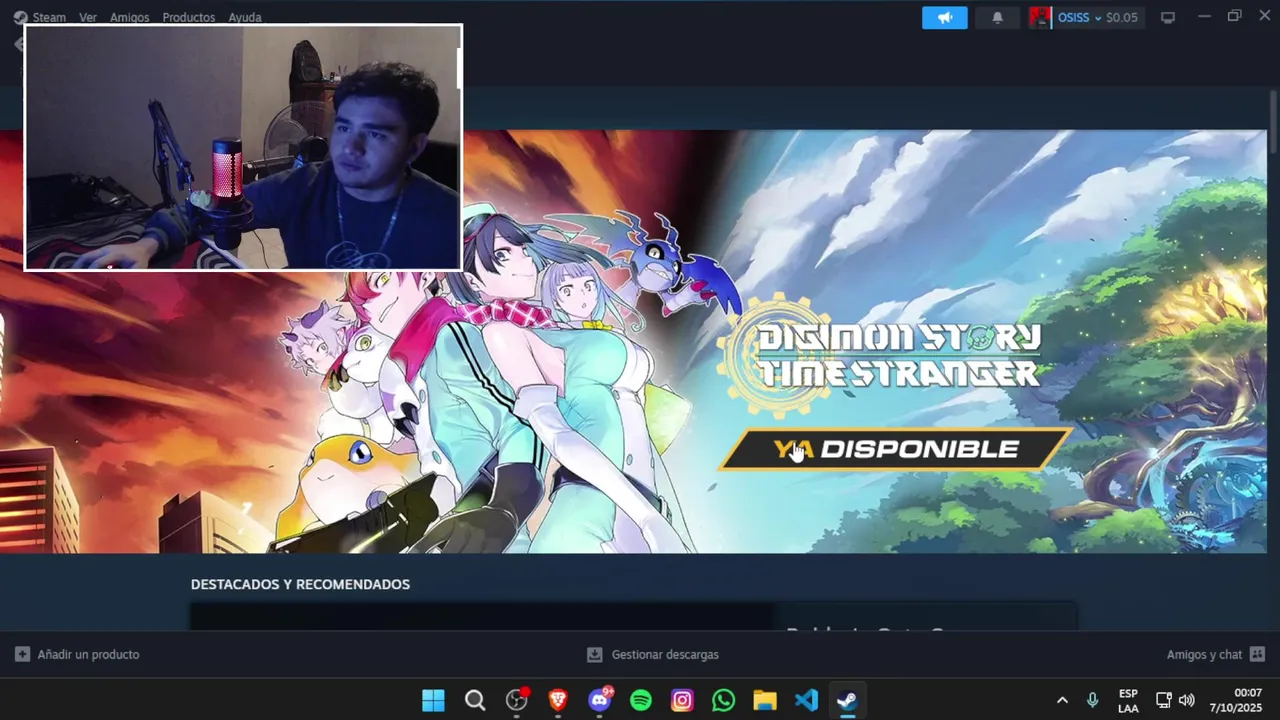Open the Windows Start menu

433,700
